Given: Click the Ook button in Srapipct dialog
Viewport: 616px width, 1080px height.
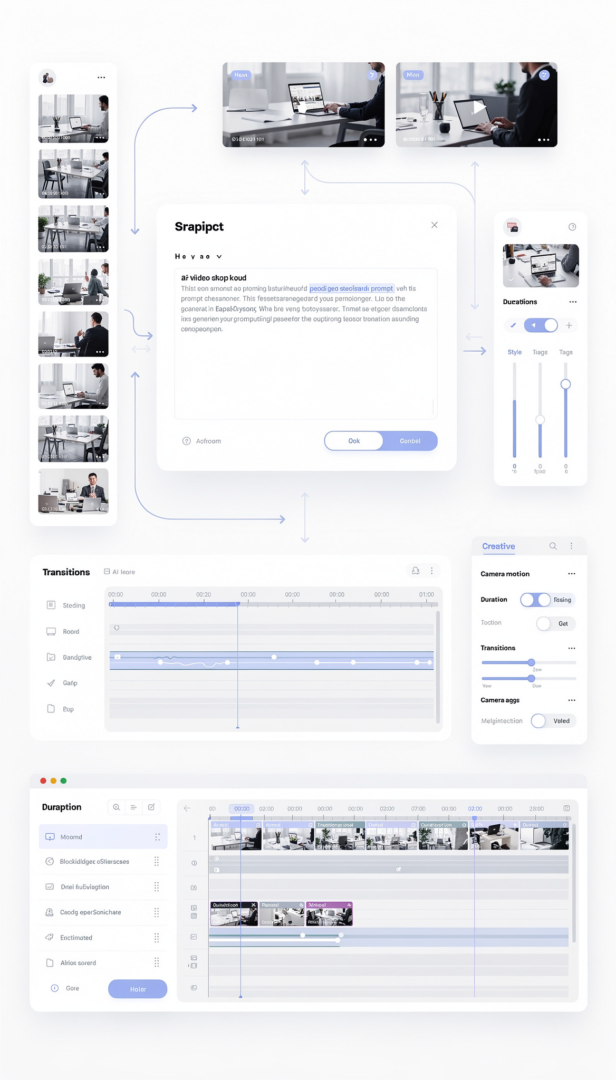Looking at the screenshot, I should click(x=354, y=441).
